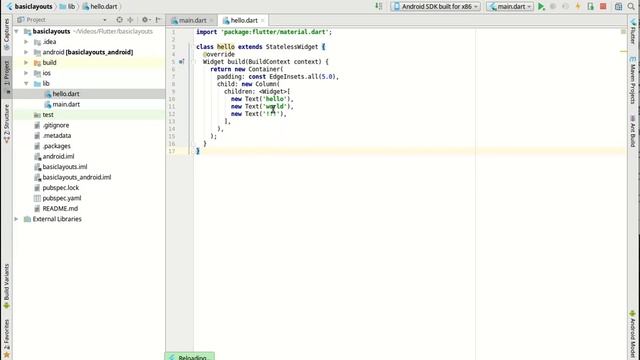
Task: Run the app with the green play button
Action: pyautogui.click(x=541, y=7)
